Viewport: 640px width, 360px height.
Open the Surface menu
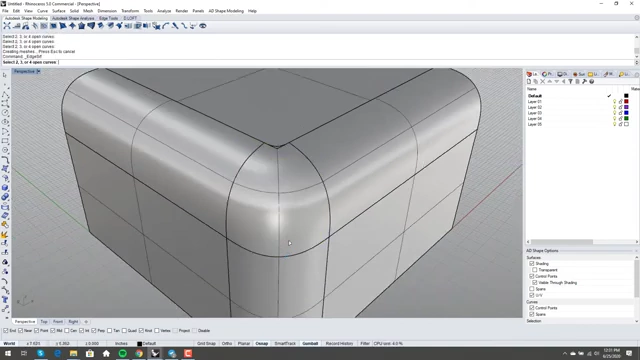59,11
